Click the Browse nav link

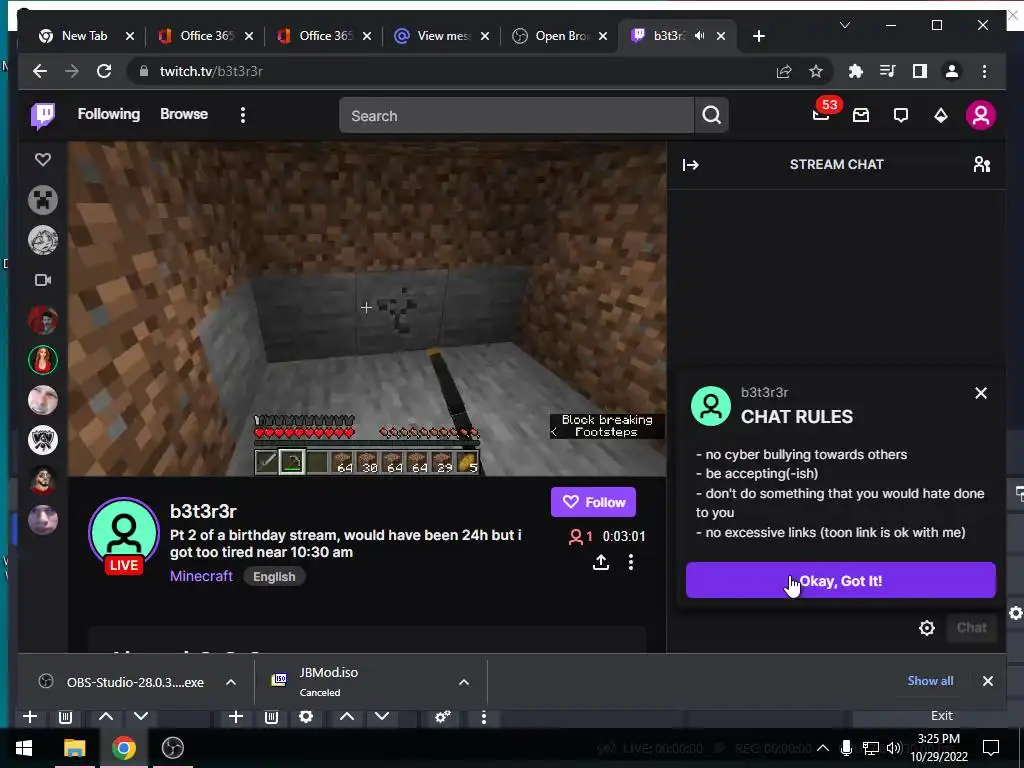[x=184, y=114]
